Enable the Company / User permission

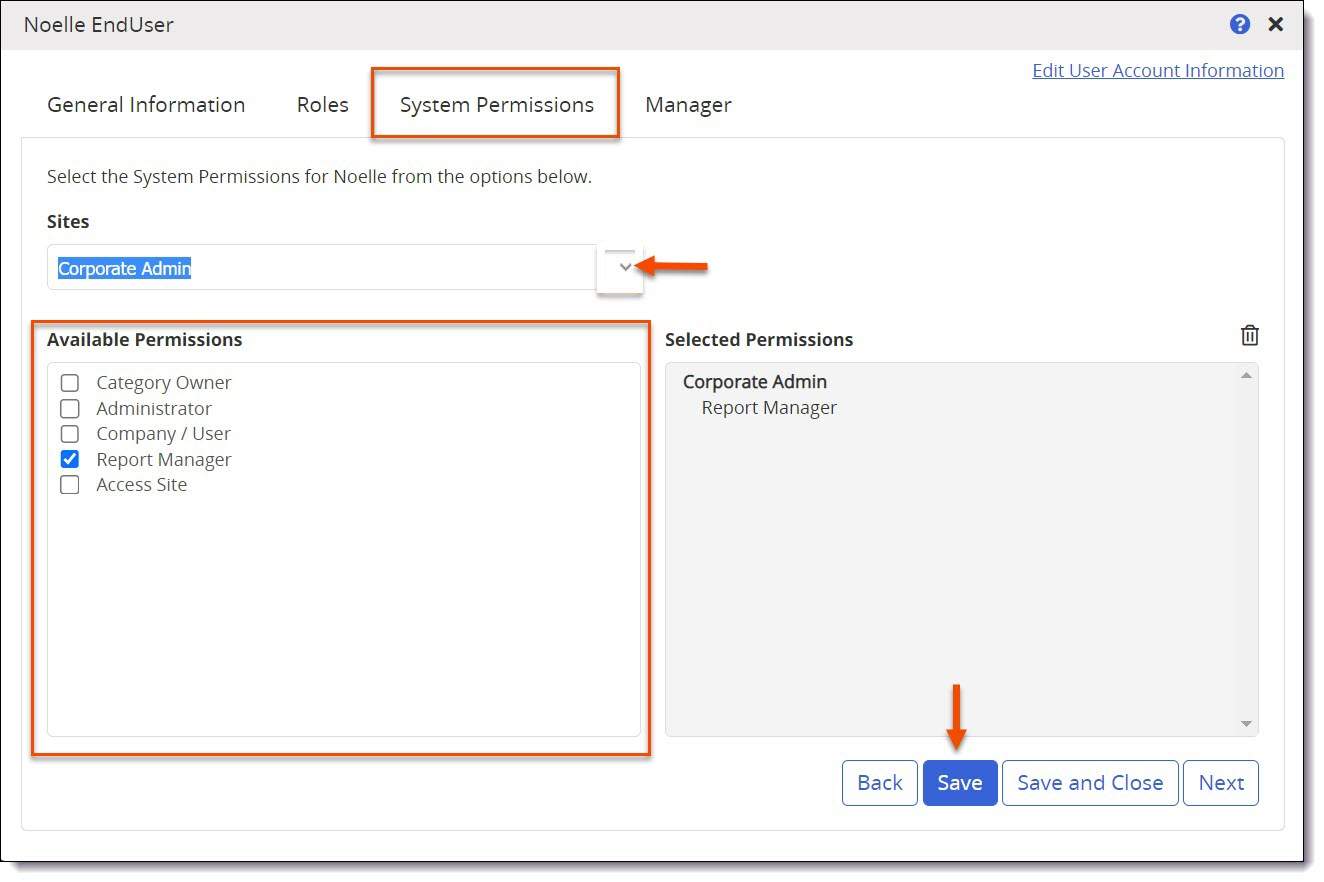coord(69,433)
